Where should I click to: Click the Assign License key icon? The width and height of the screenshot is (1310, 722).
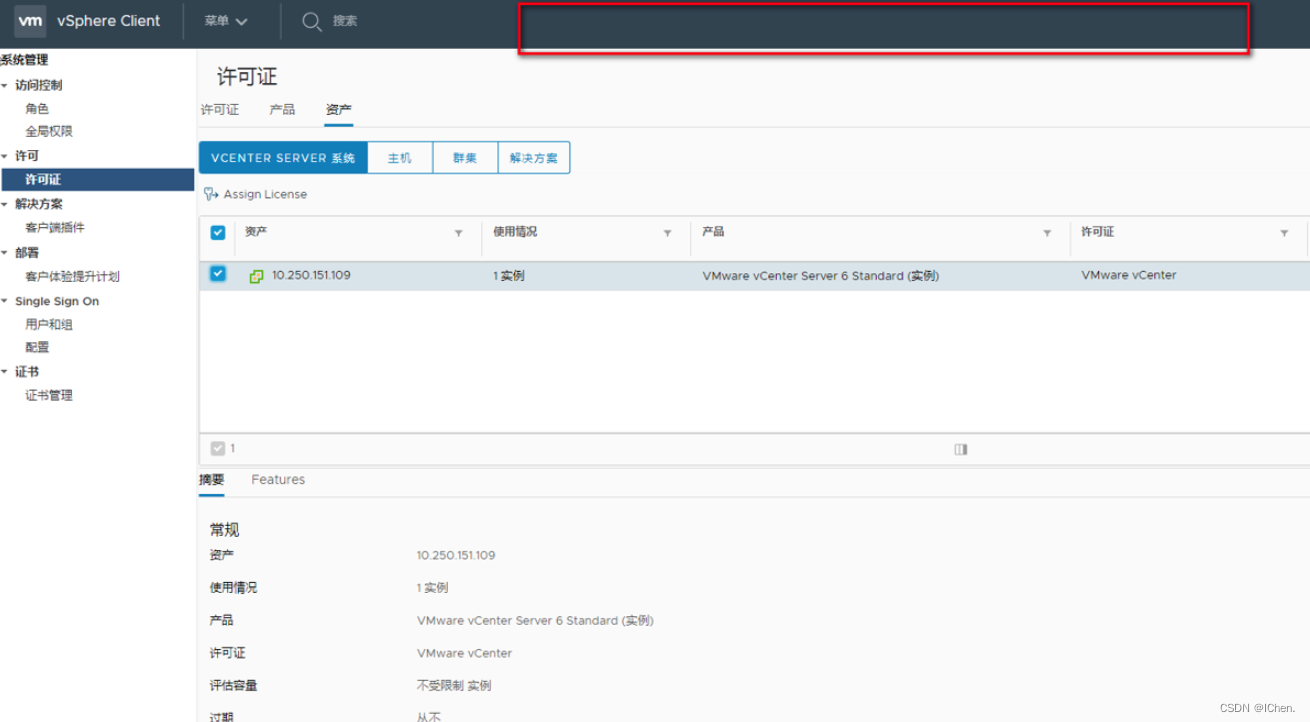[x=209, y=194]
